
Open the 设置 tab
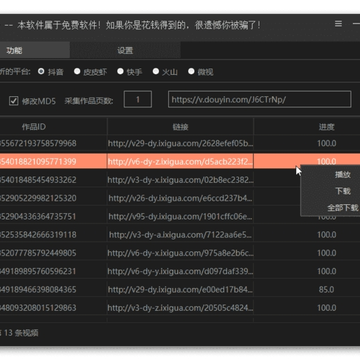pos(125,50)
